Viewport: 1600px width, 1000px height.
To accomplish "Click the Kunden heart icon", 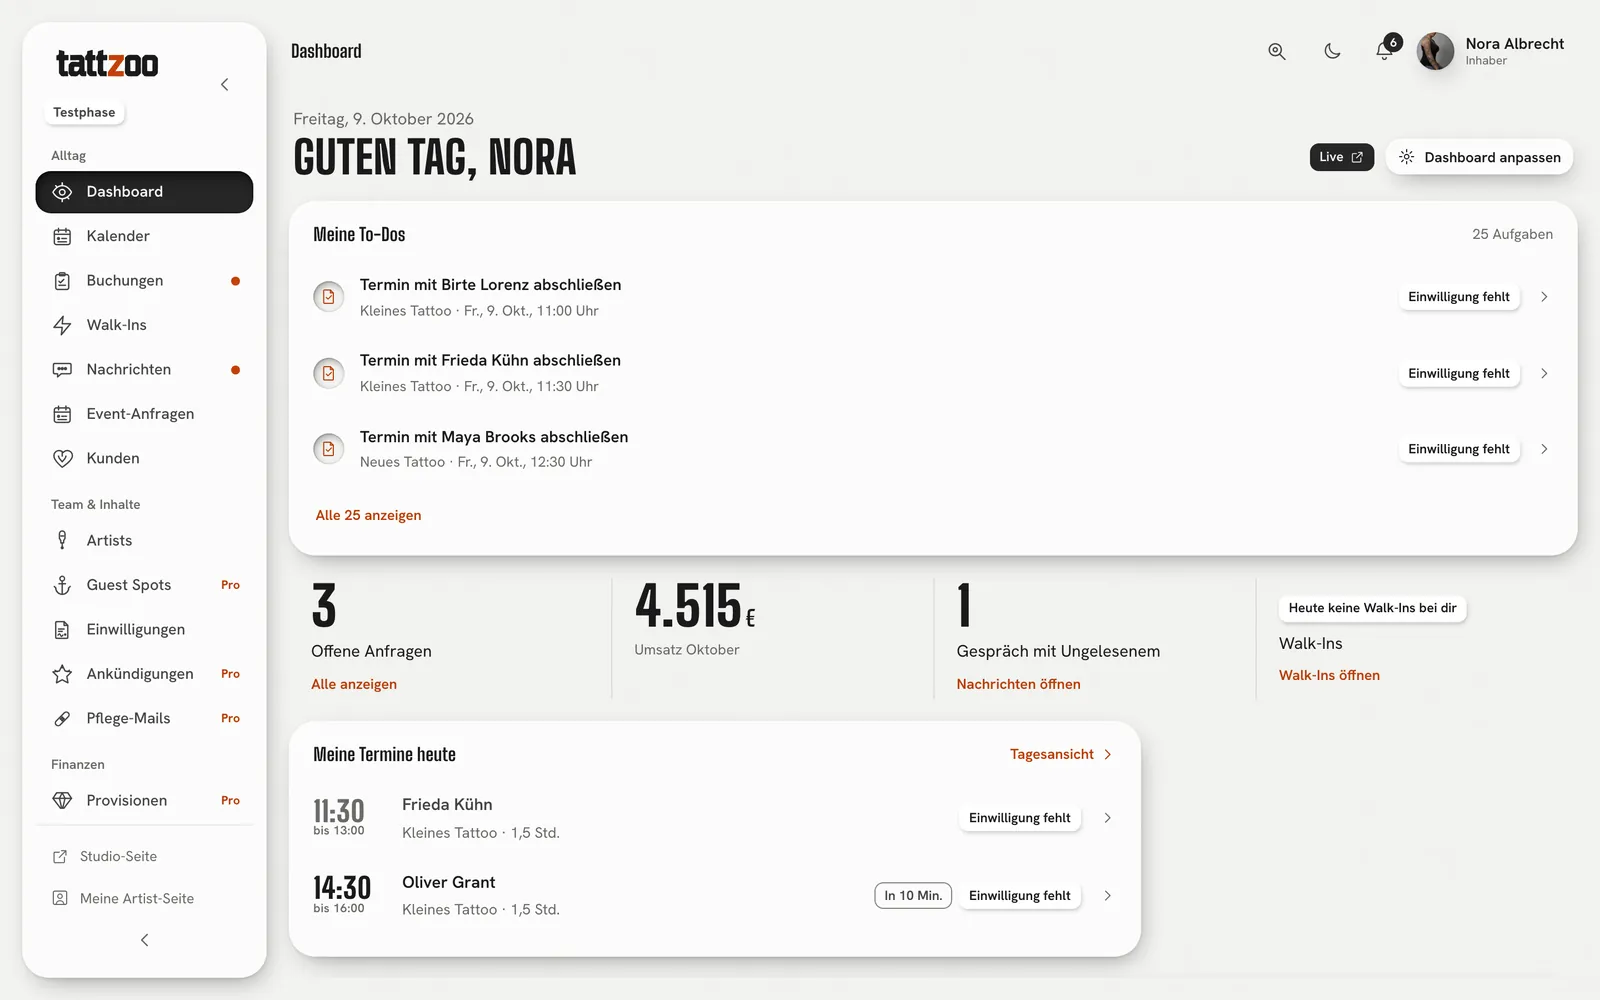I will pyautogui.click(x=62, y=459).
